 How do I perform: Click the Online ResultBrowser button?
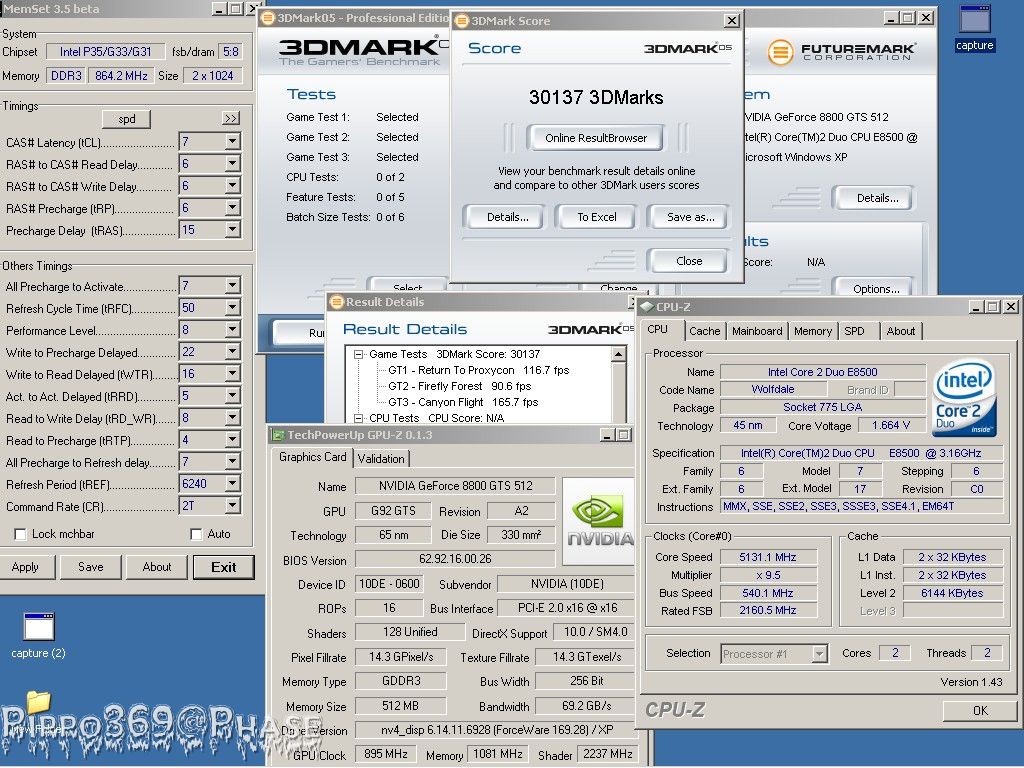click(x=596, y=138)
